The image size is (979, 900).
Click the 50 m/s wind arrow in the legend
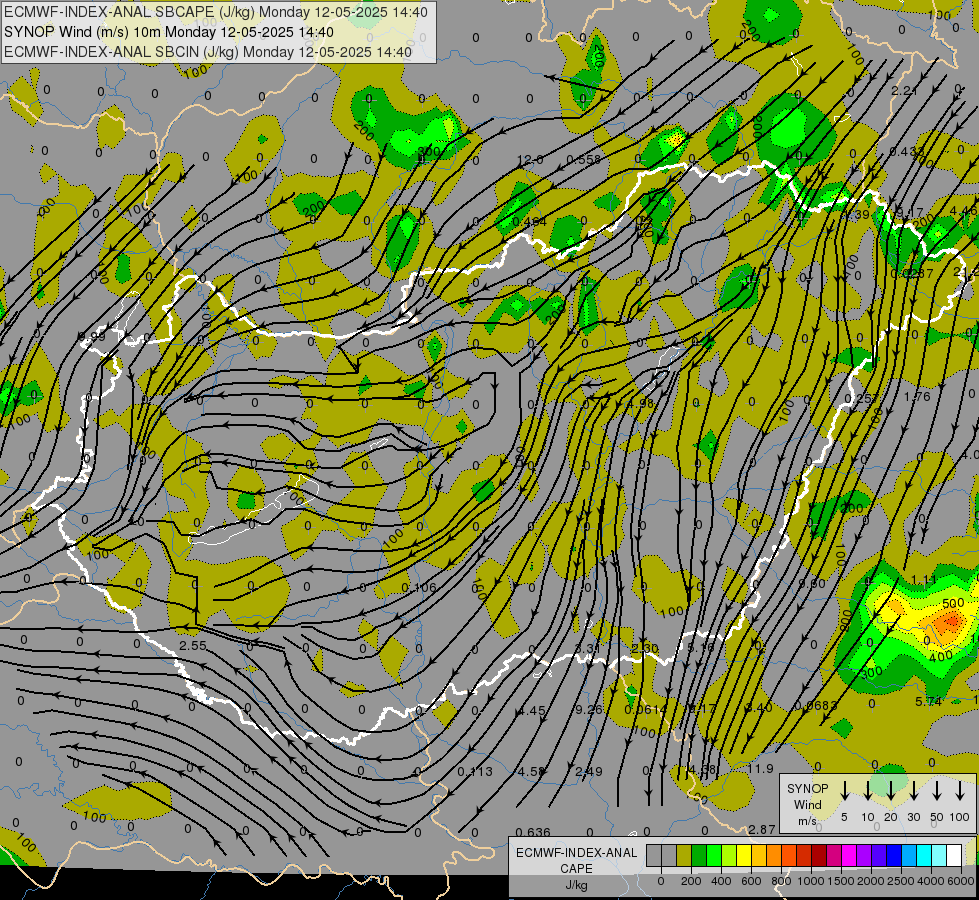point(937,791)
